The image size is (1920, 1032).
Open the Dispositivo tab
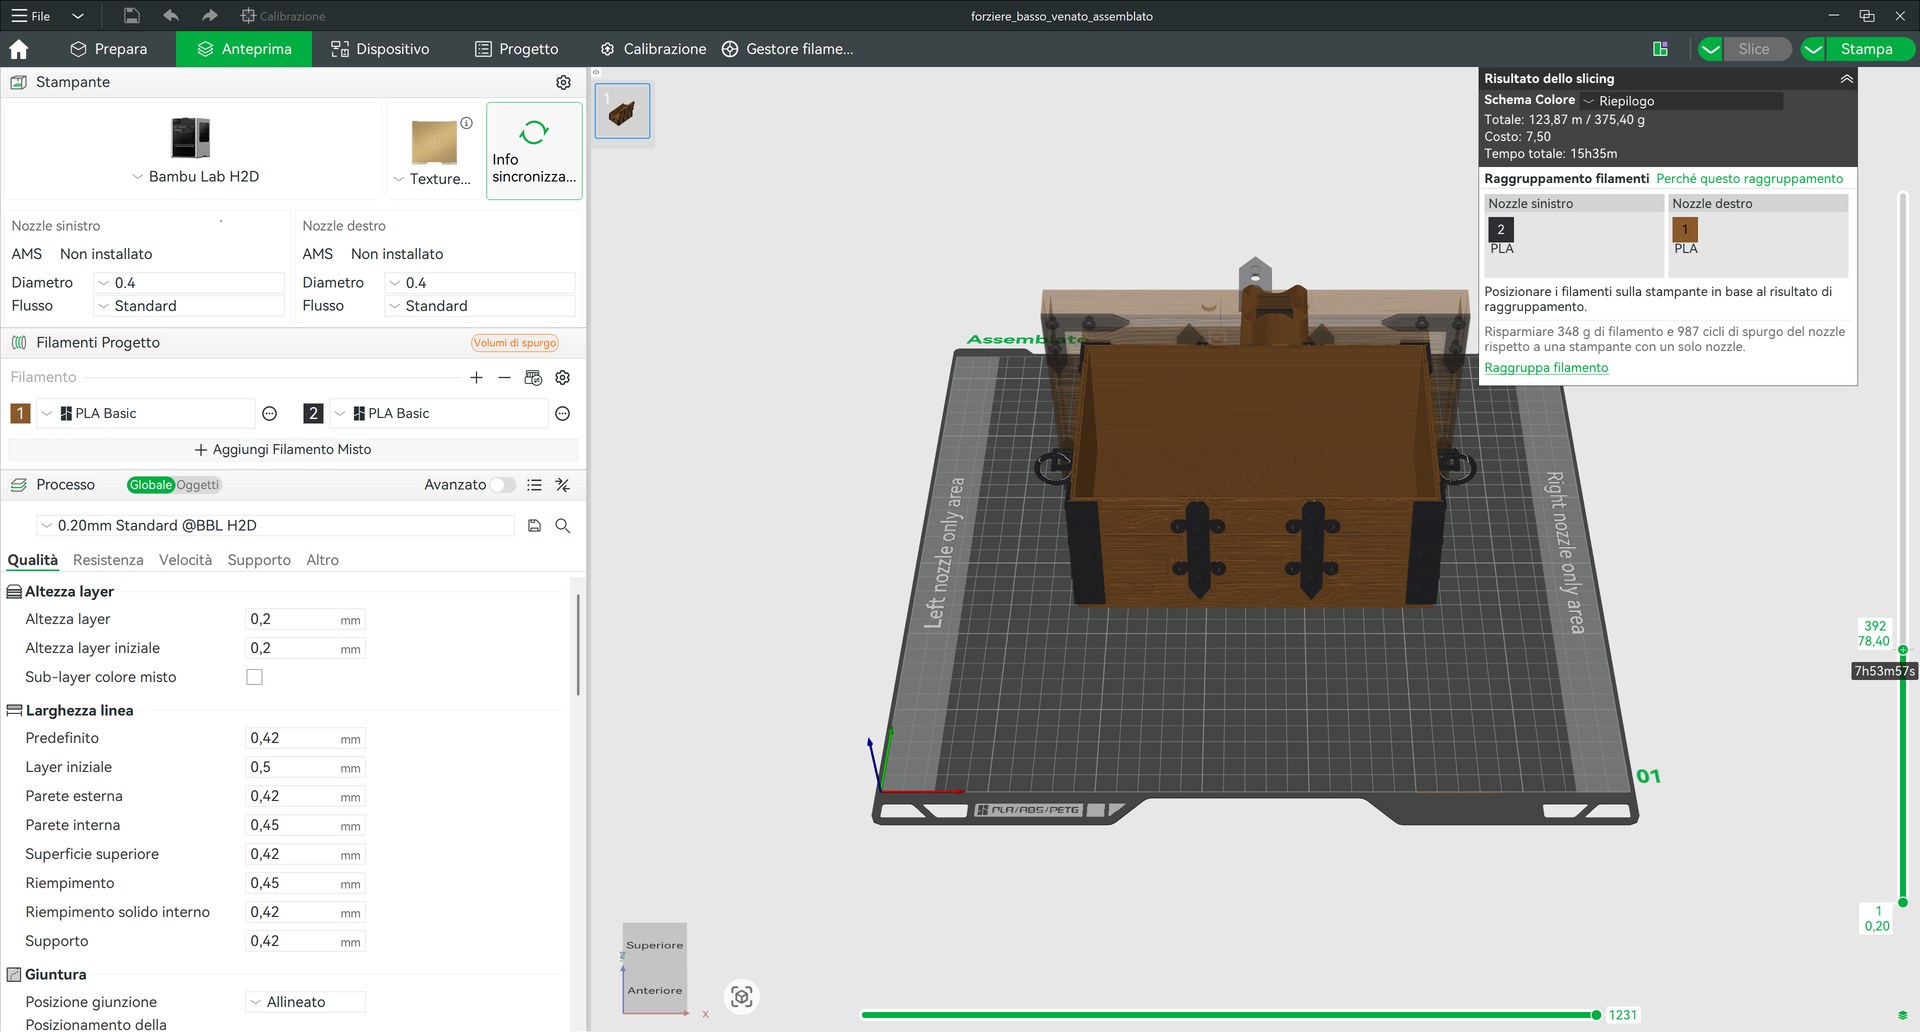click(x=380, y=49)
